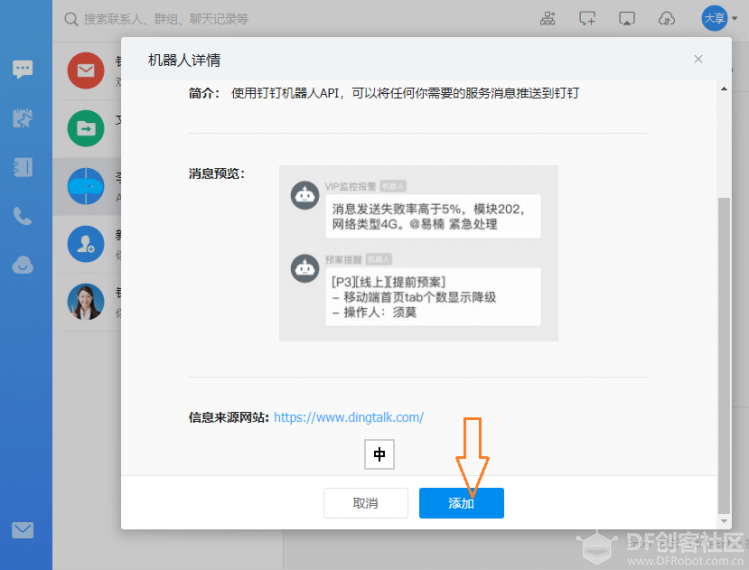Click the dialog scrollbar up arrow
This screenshot has width=749, height=570.
coord(724,88)
